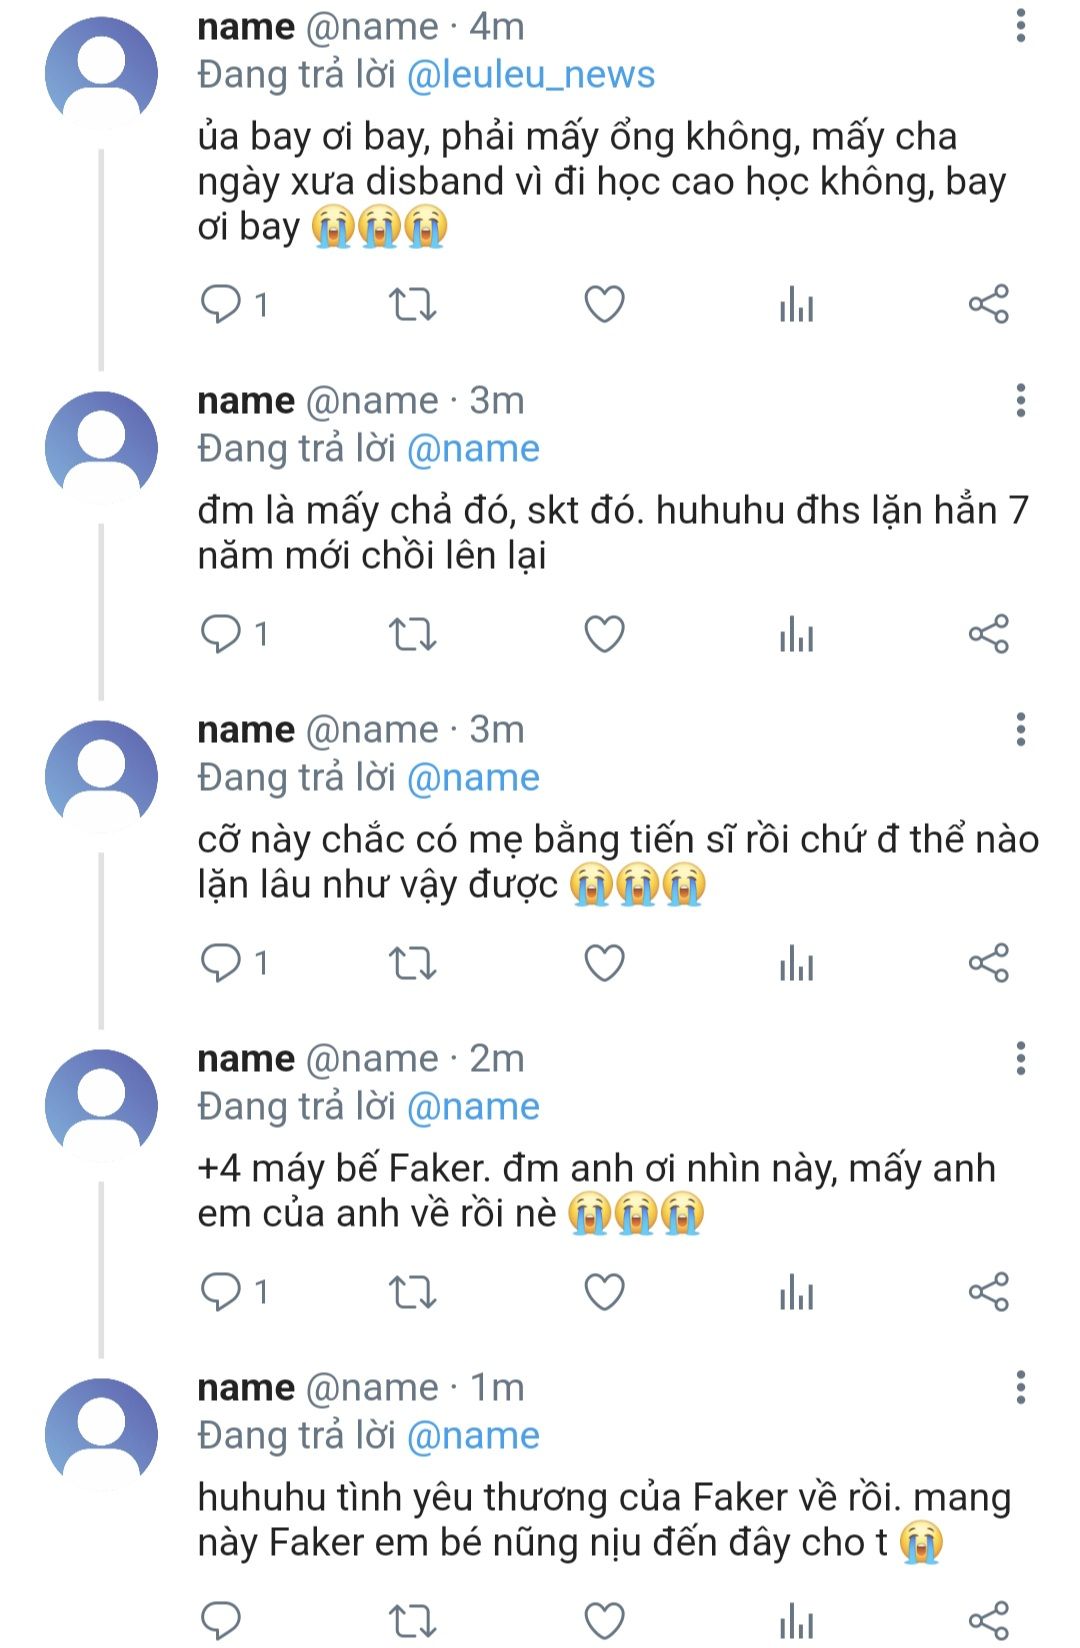Retweet the "bằng tiến sĩ" reply
This screenshot has height=1648, width=1080.
pos(412,963)
